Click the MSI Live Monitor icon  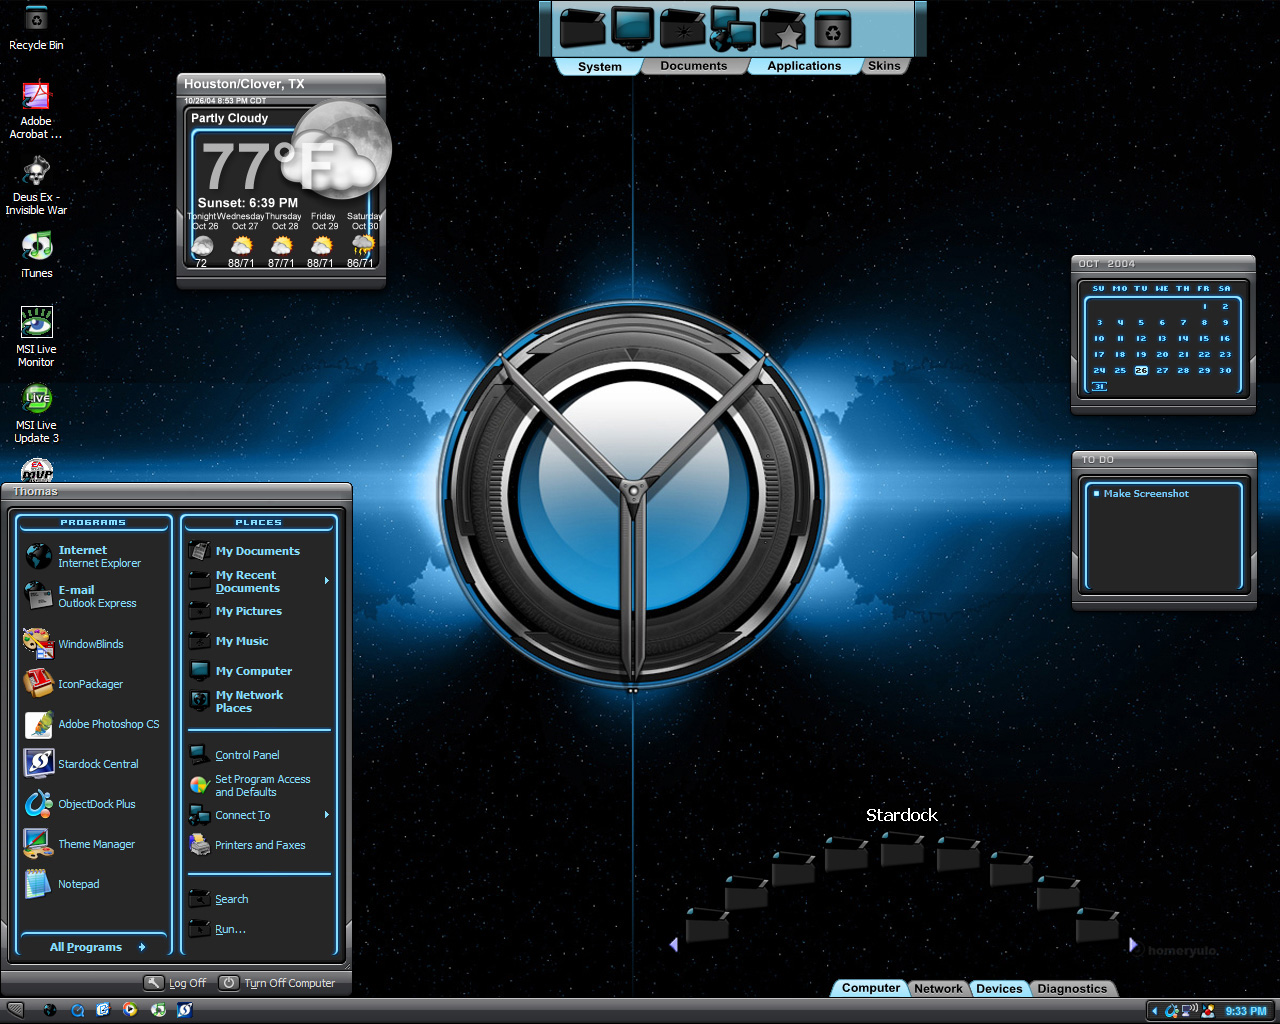click(x=37, y=337)
